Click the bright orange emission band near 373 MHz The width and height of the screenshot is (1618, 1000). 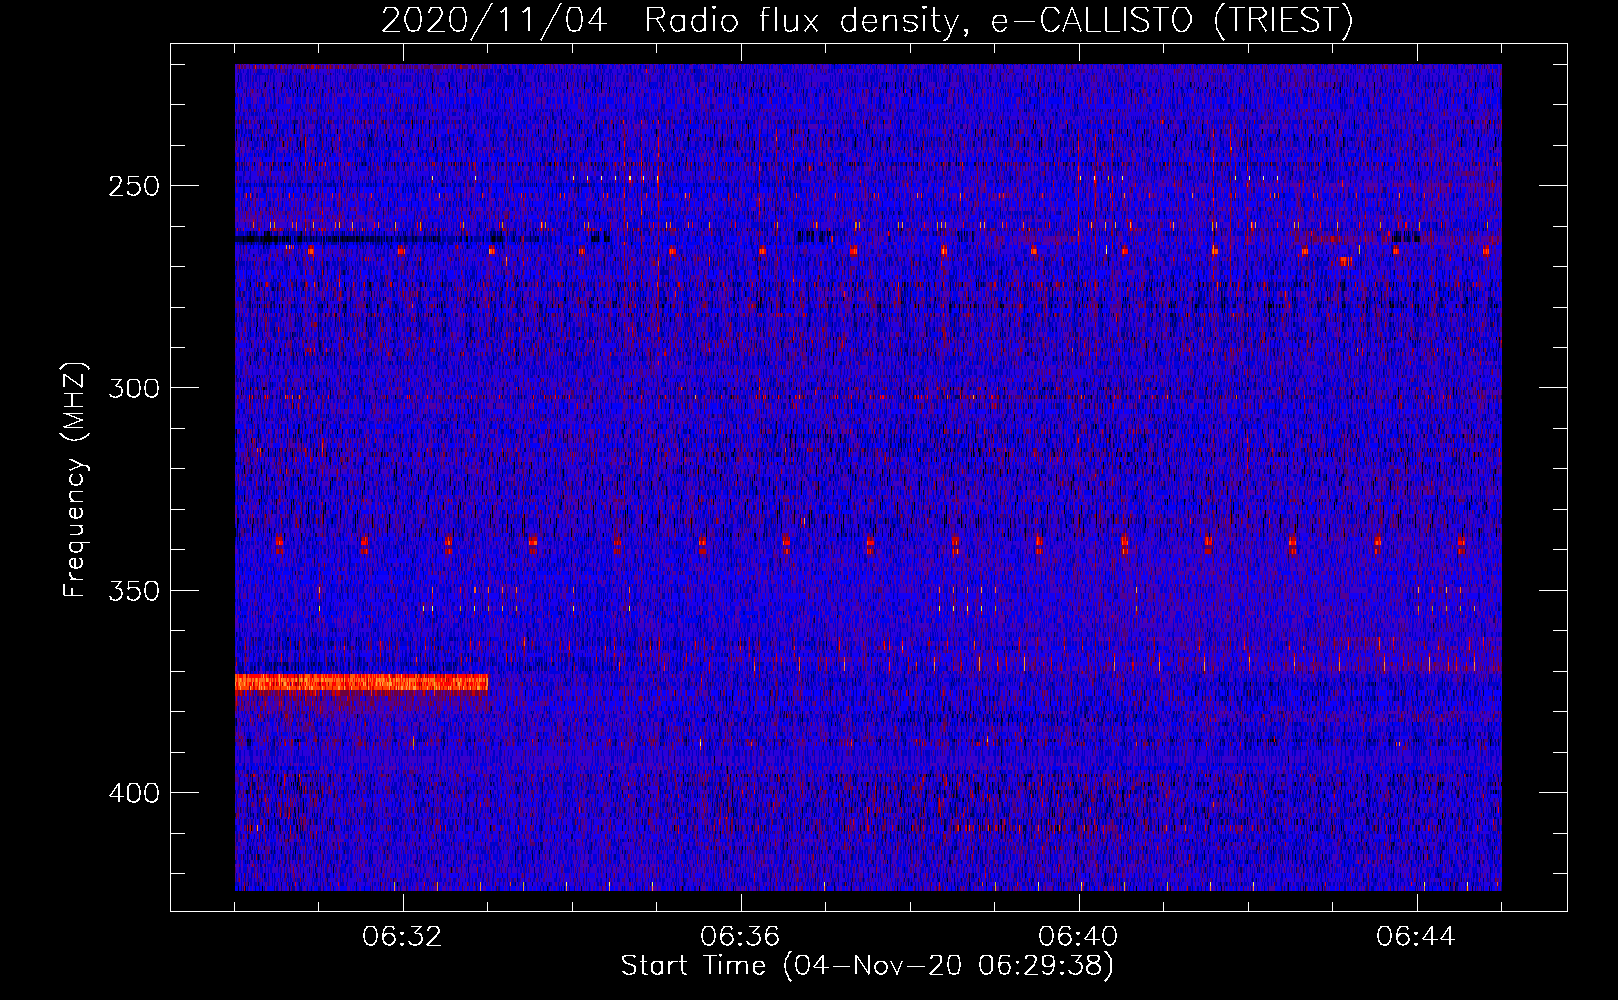click(x=361, y=683)
